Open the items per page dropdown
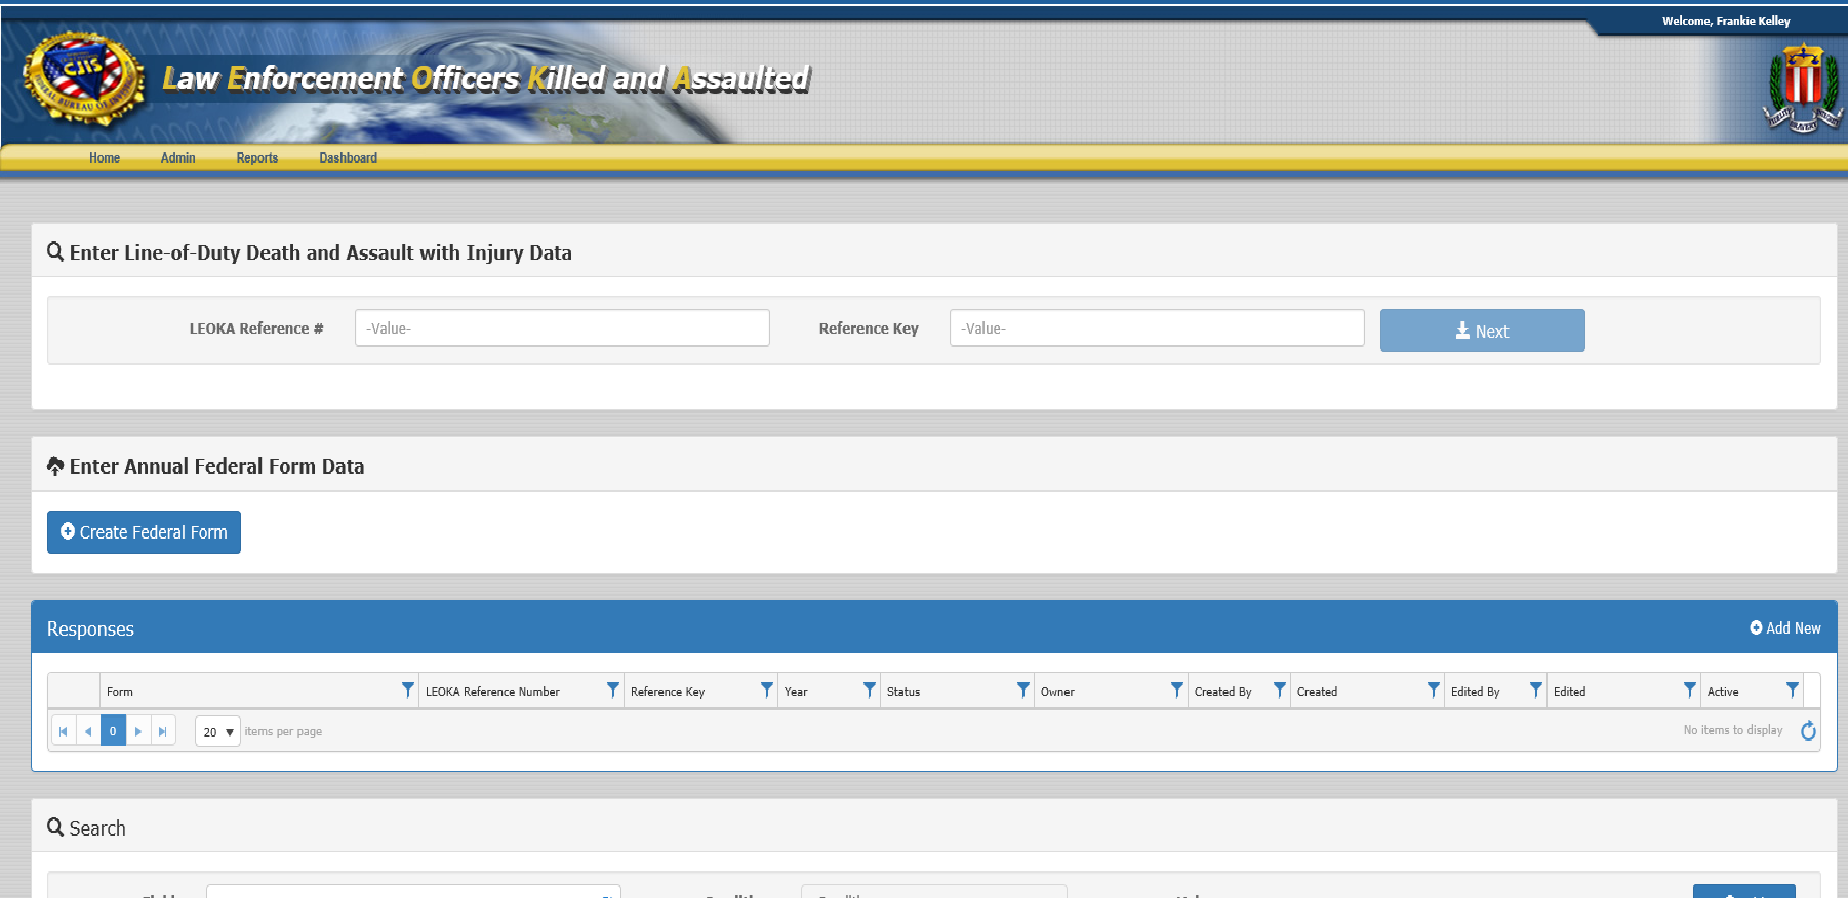This screenshot has width=1848, height=898. click(218, 731)
